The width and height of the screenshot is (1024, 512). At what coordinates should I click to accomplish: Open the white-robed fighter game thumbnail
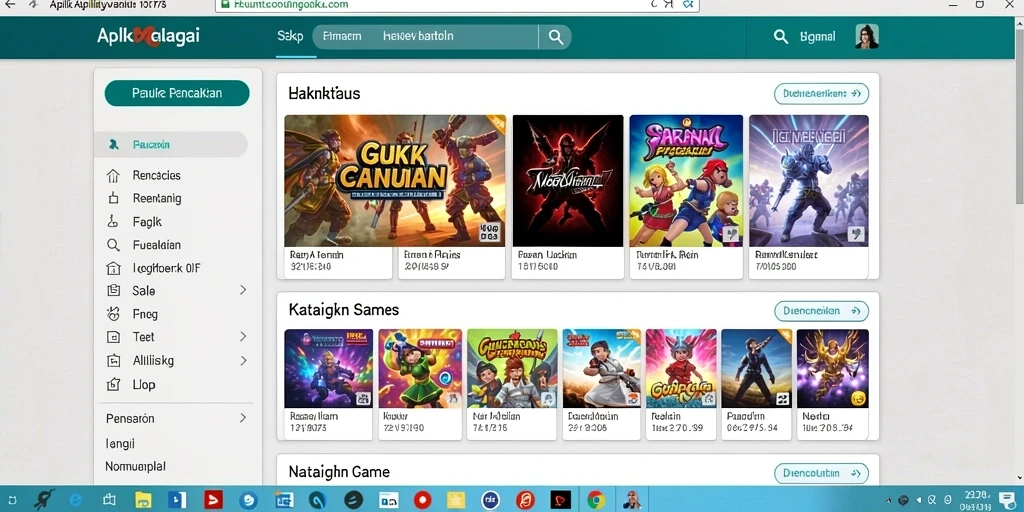601,368
